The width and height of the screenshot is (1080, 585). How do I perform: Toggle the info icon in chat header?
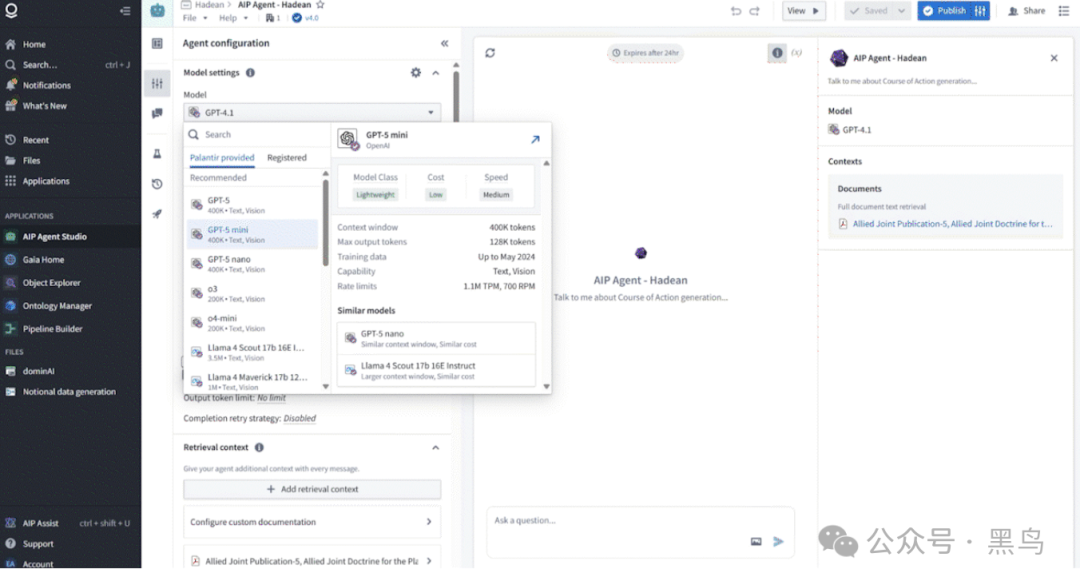click(x=777, y=53)
